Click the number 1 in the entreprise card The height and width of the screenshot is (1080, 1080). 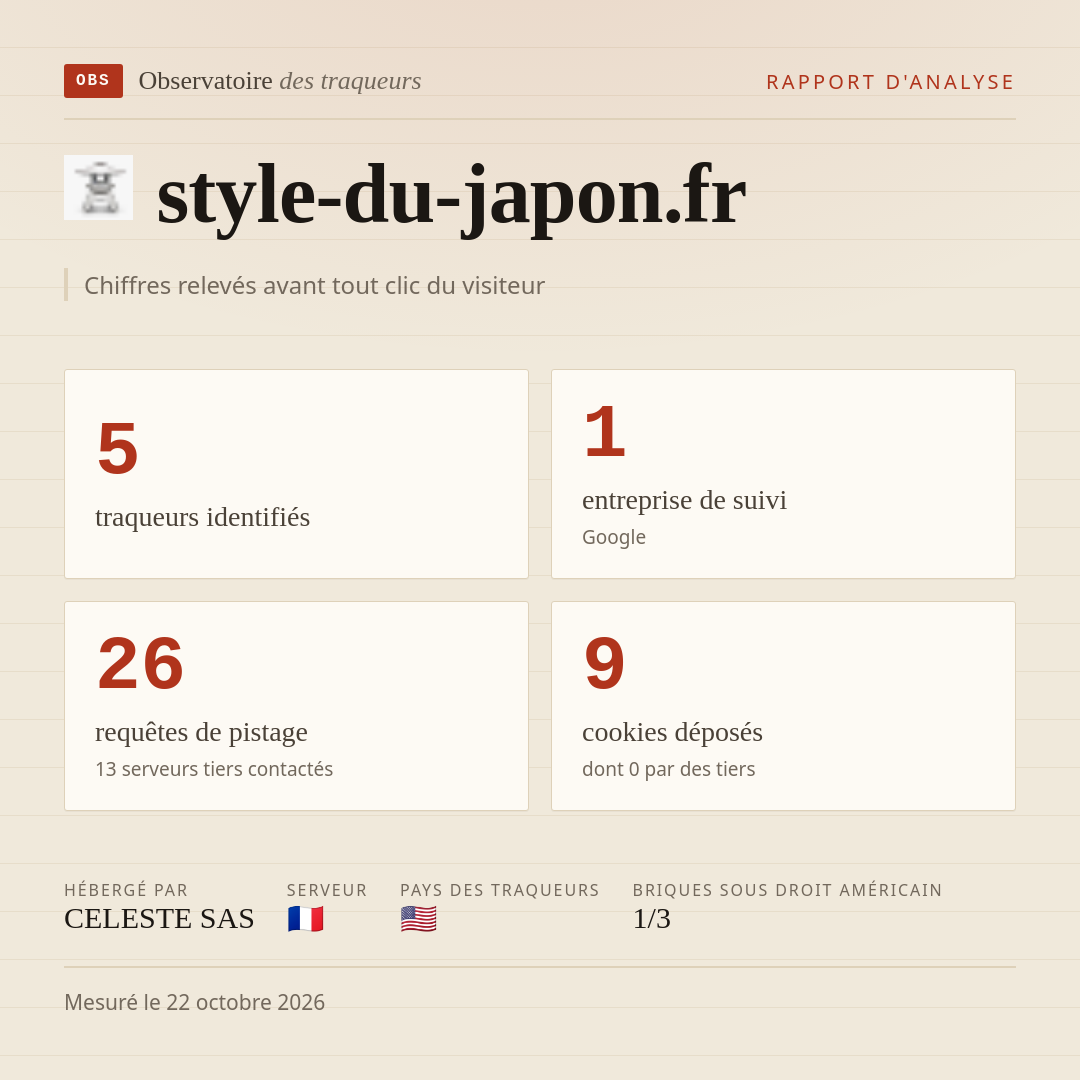tap(605, 432)
